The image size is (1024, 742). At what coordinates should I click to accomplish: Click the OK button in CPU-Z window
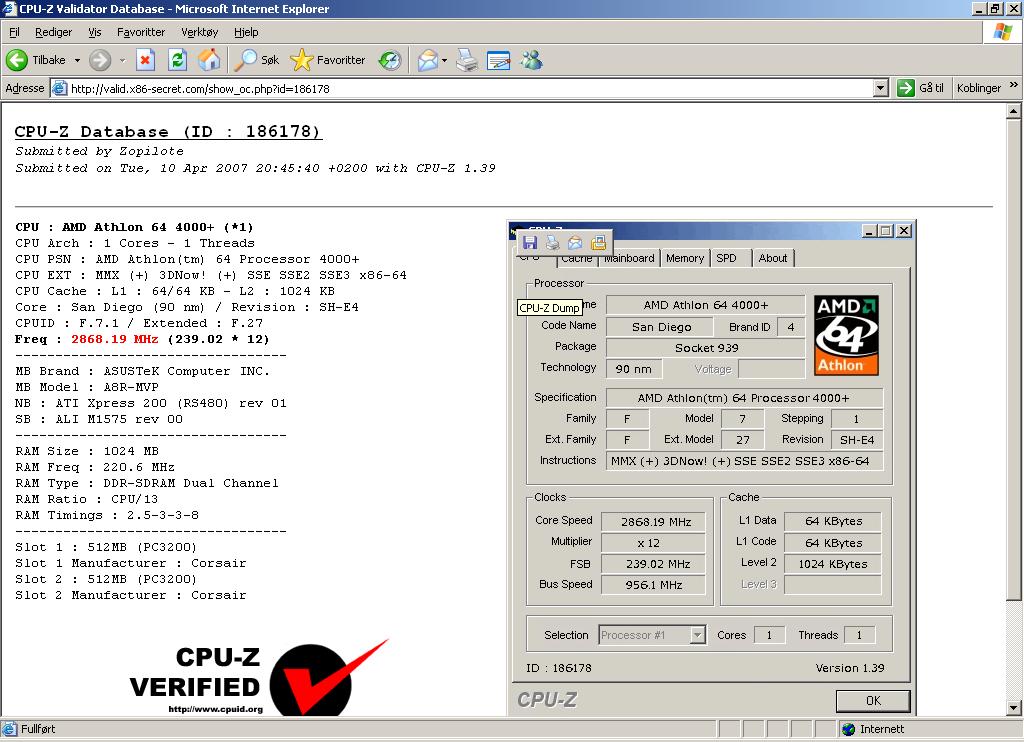tap(873, 700)
